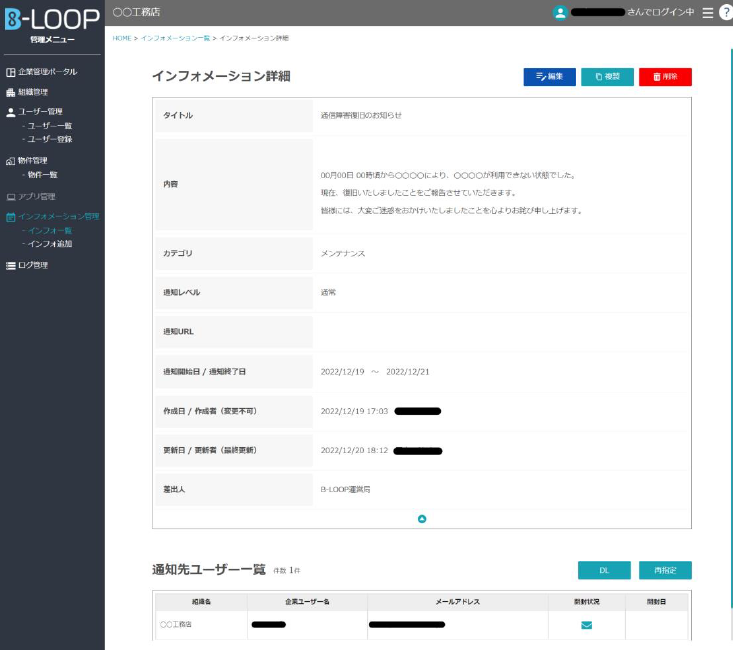
Task: Select ユーザー登録 from sidebar menu
Action: [50, 139]
